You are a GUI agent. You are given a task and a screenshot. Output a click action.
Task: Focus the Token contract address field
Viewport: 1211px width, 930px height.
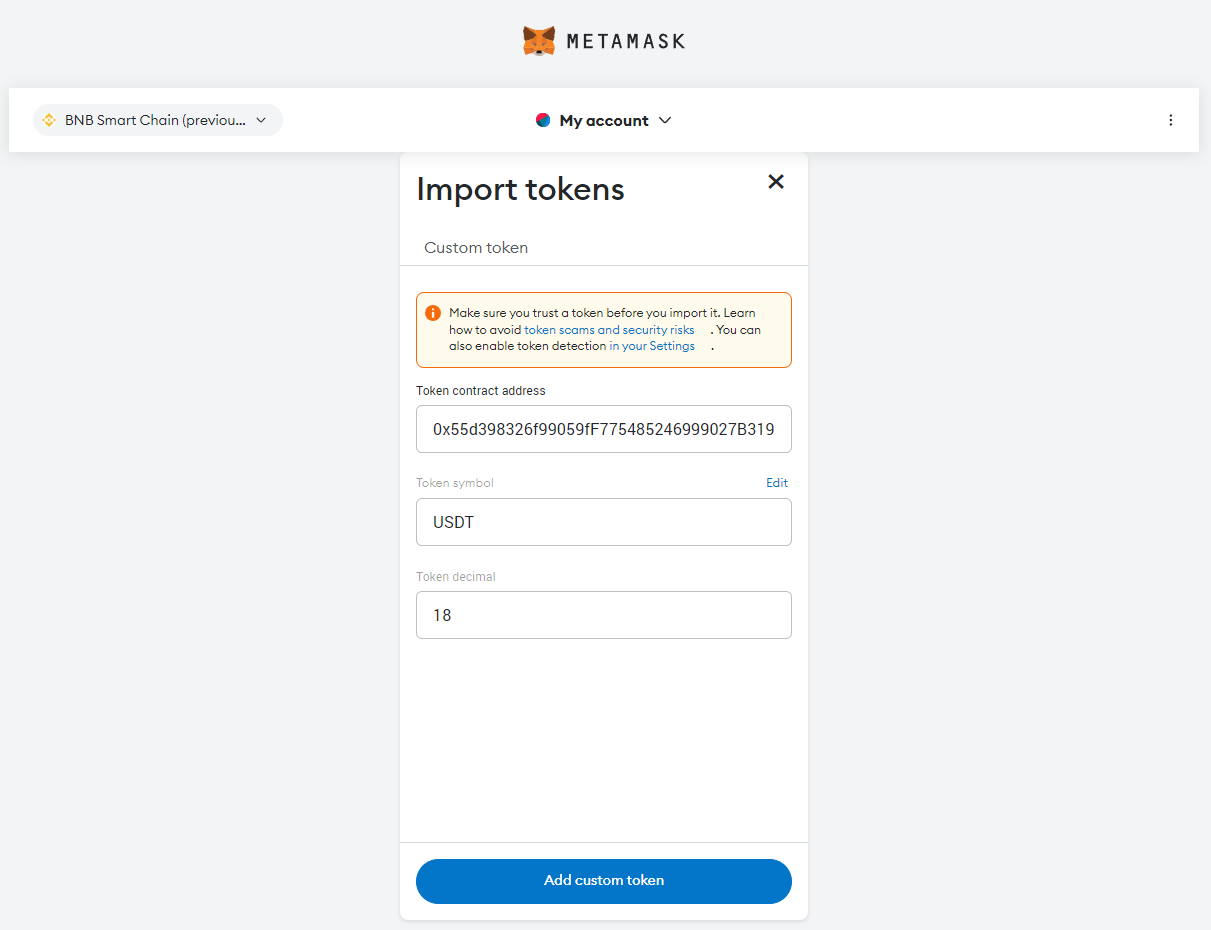[x=604, y=429]
